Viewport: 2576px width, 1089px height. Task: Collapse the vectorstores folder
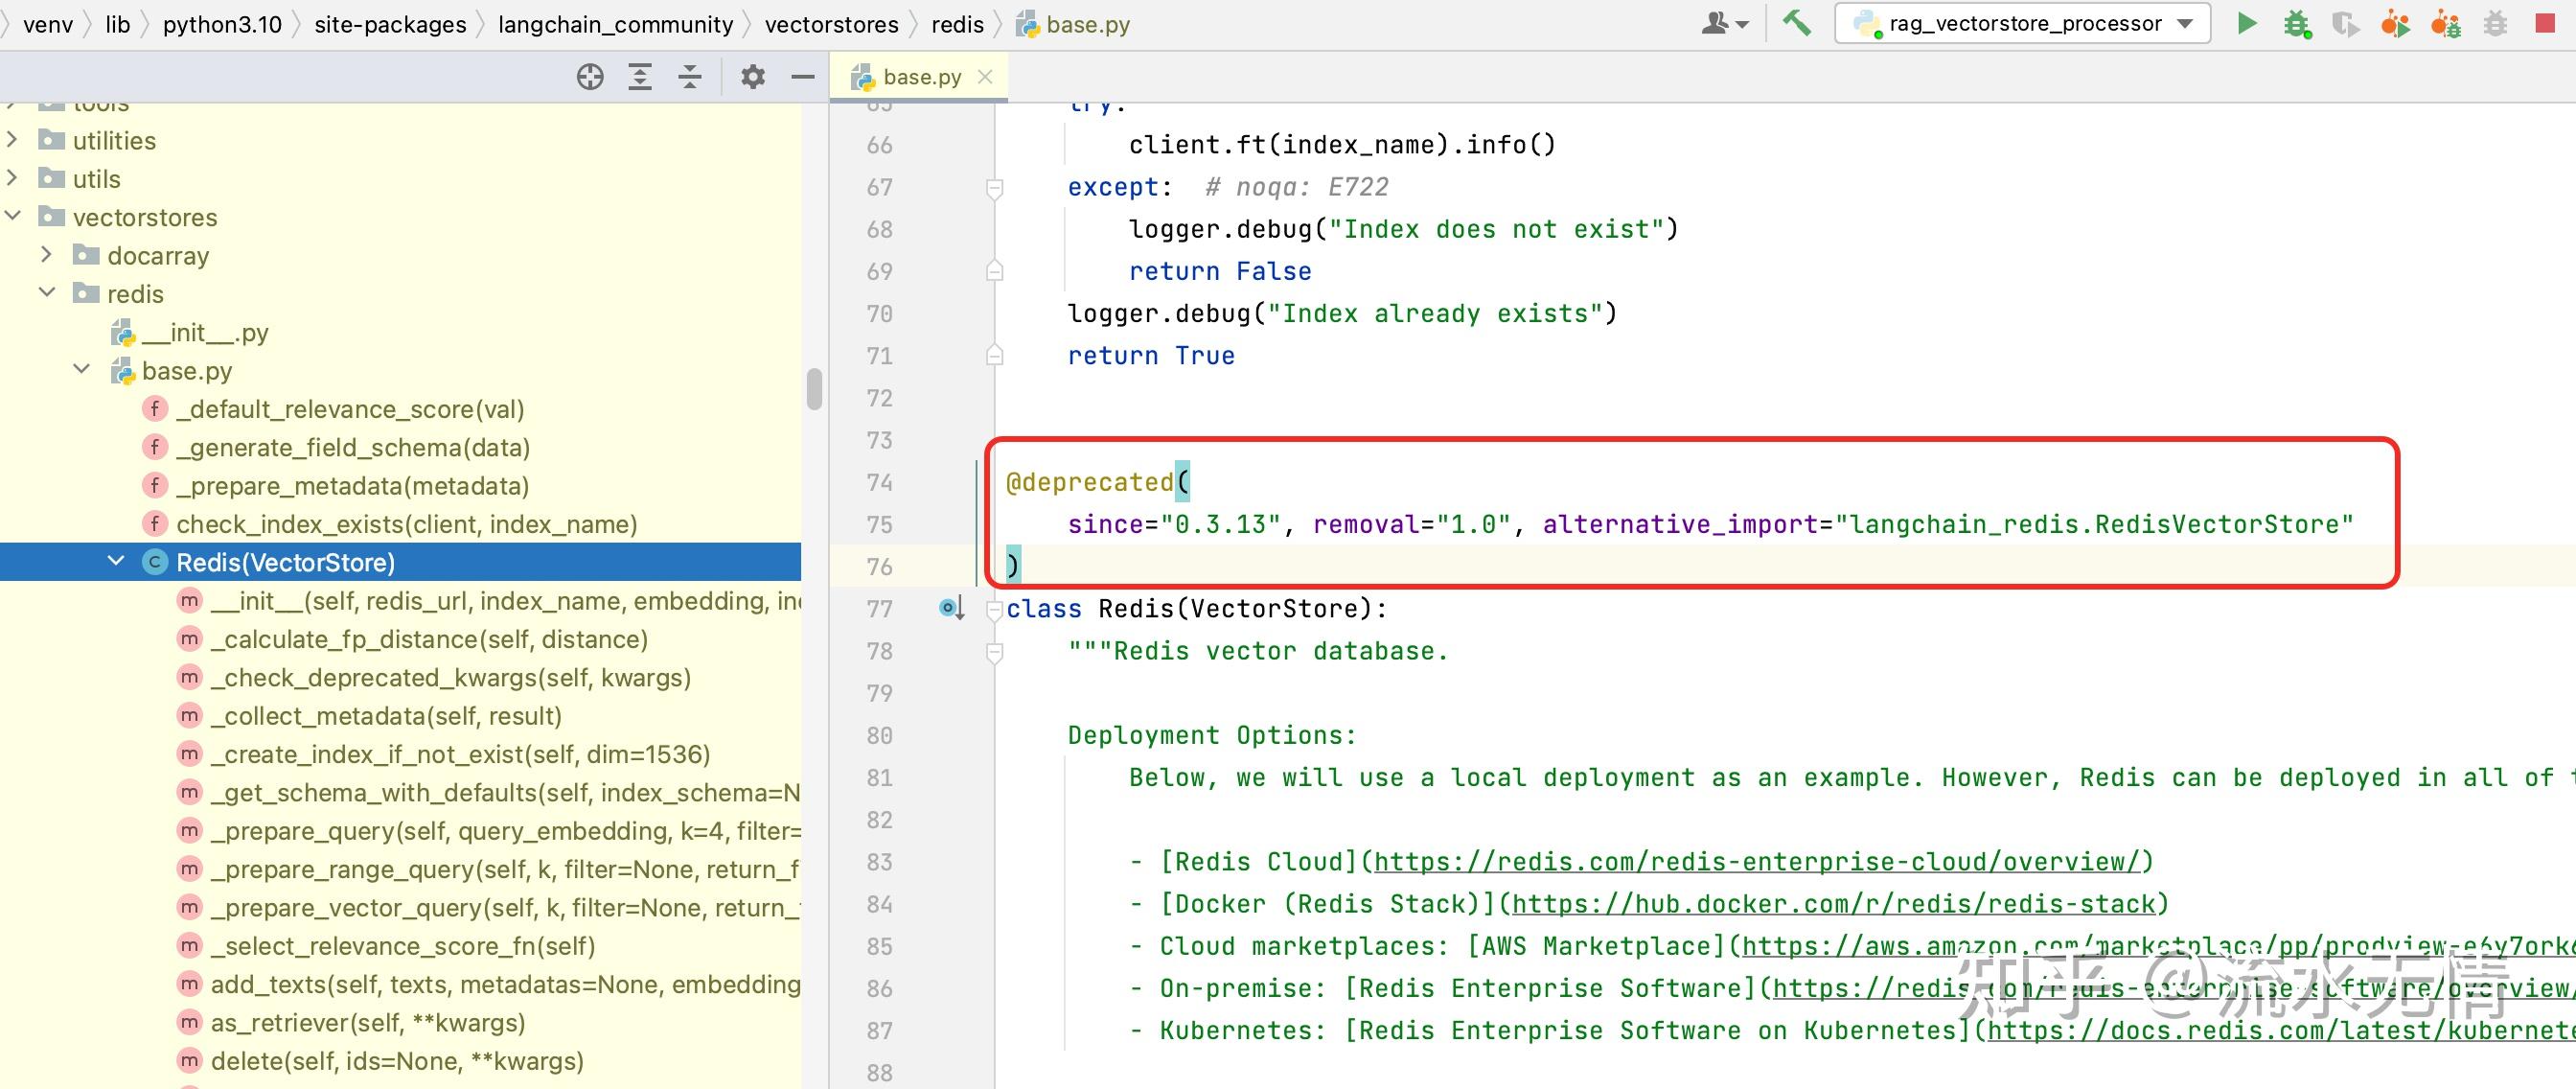14,217
